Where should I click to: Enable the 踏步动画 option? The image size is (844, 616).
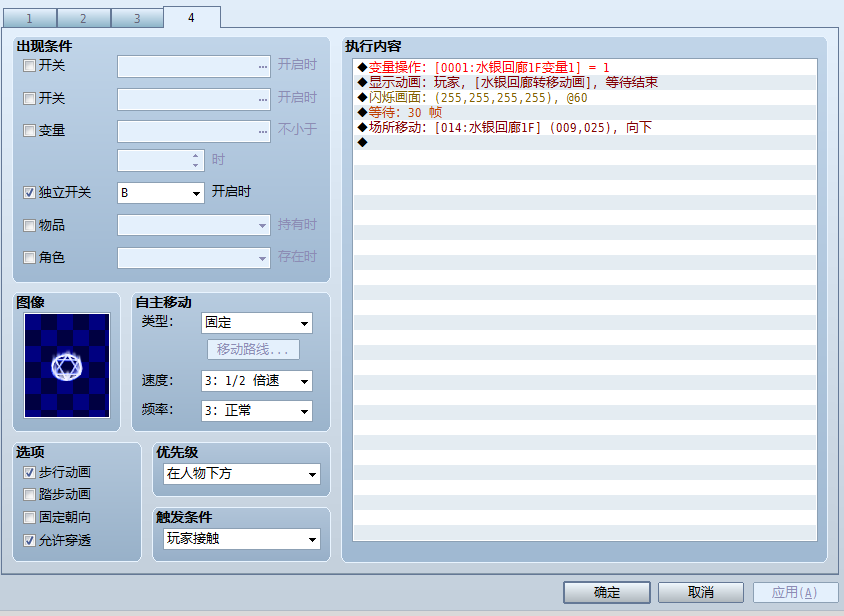(x=30, y=494)
